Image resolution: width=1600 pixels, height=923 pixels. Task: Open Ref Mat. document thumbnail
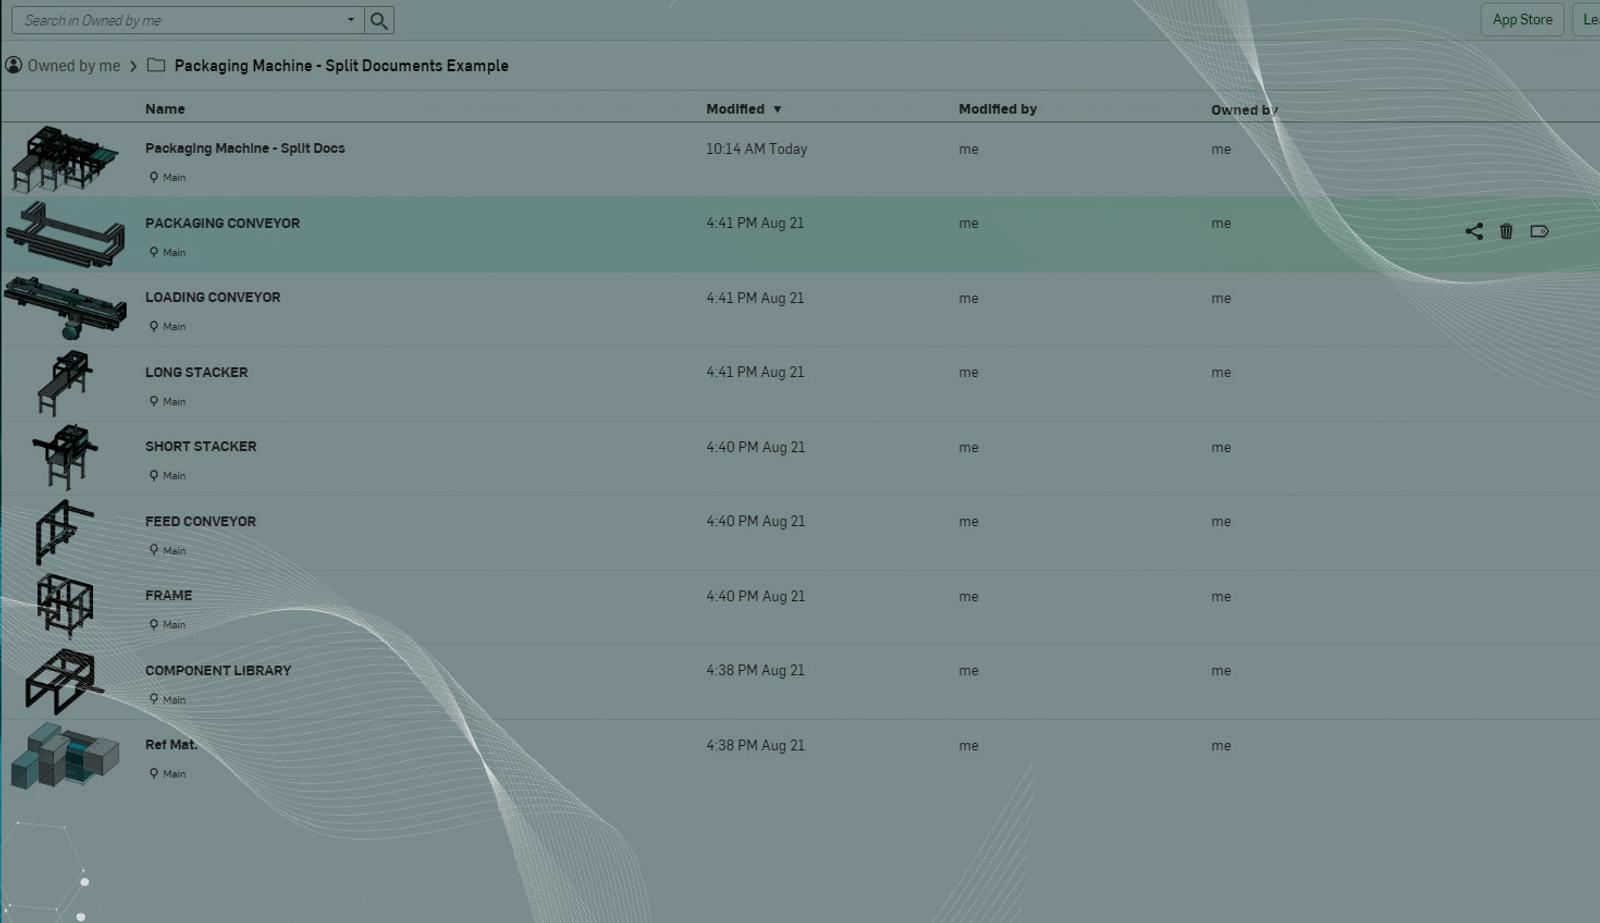[65, 756]
